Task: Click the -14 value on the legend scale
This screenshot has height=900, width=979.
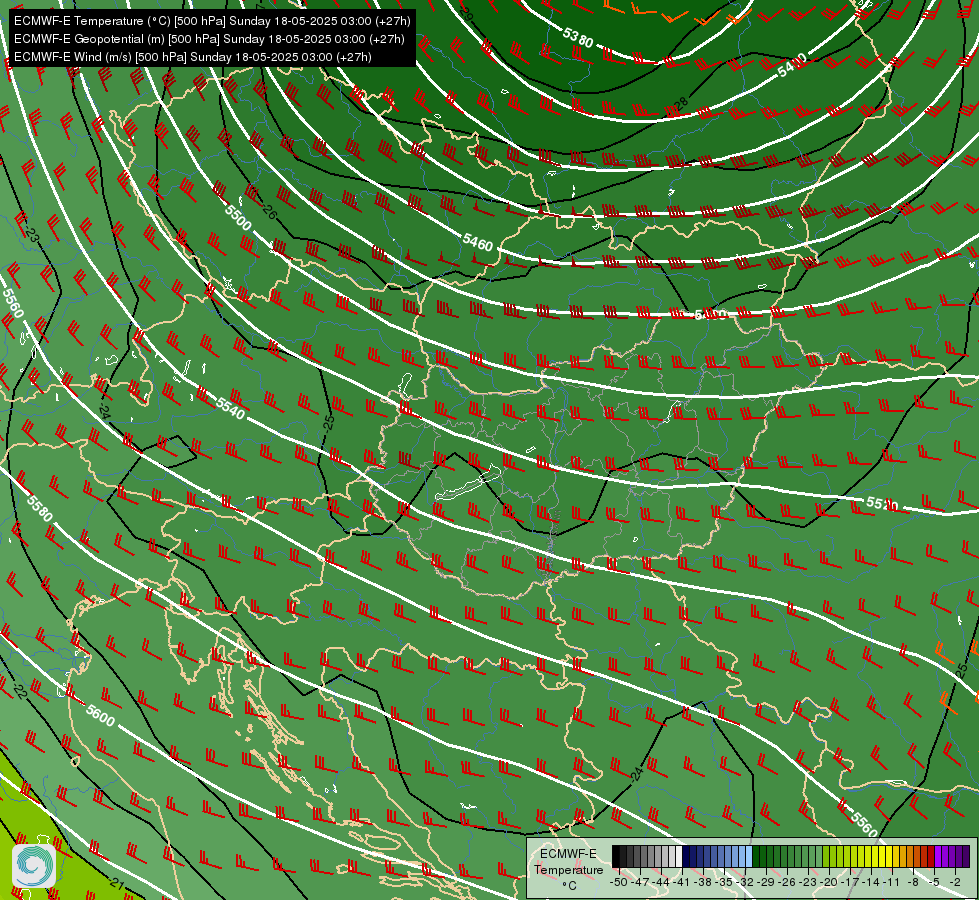Action: click(872, 882)
